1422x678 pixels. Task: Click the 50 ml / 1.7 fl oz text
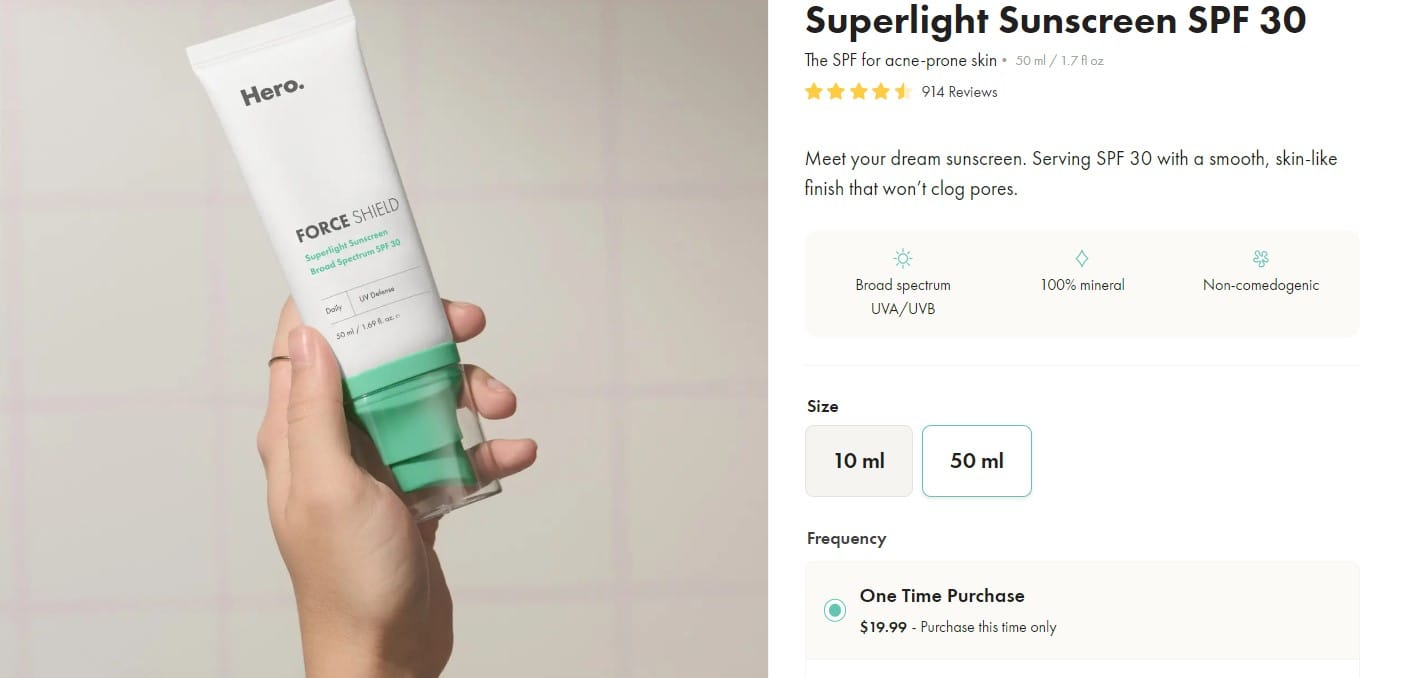coord(1059,61)
